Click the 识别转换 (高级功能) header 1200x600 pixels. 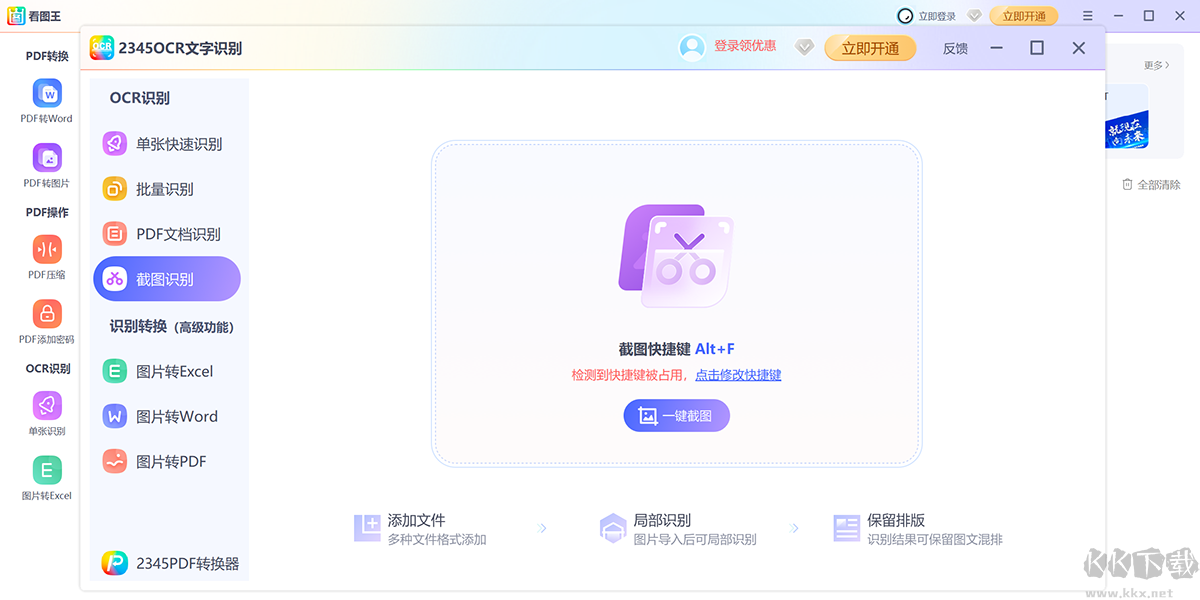click(x=171, y=327)
